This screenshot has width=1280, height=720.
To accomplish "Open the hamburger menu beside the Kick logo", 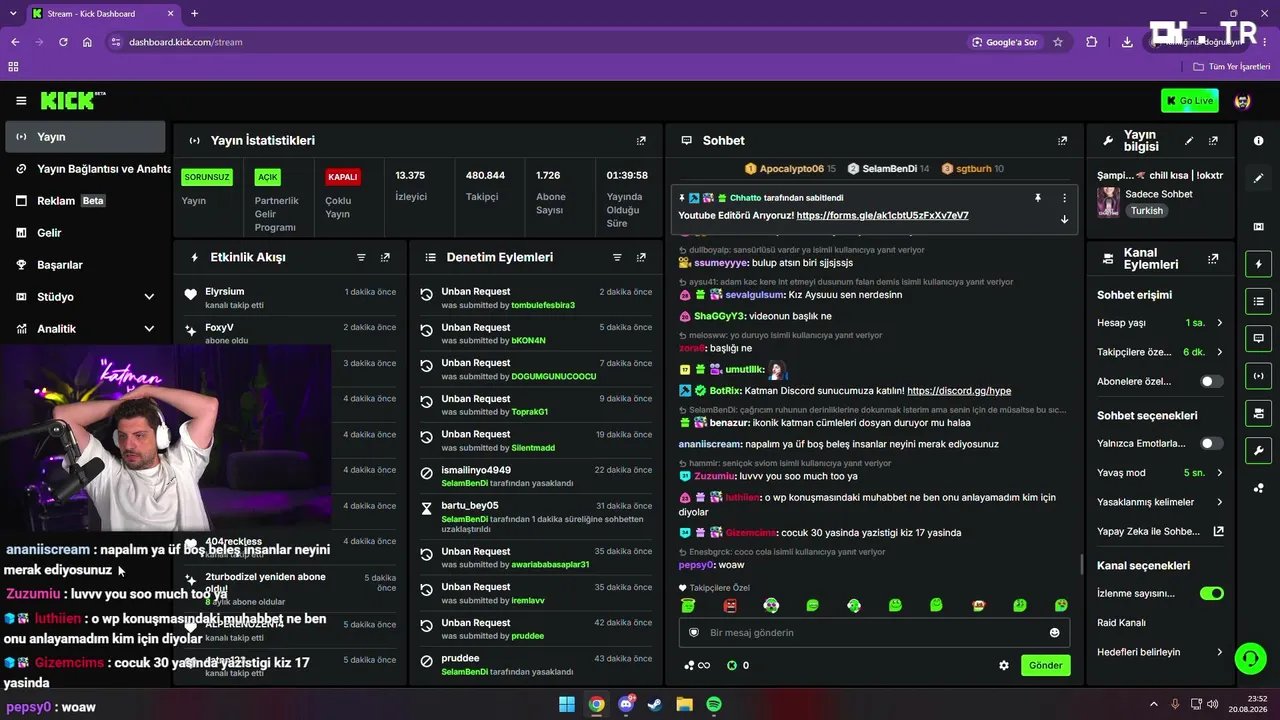I will tap(21, 101).
